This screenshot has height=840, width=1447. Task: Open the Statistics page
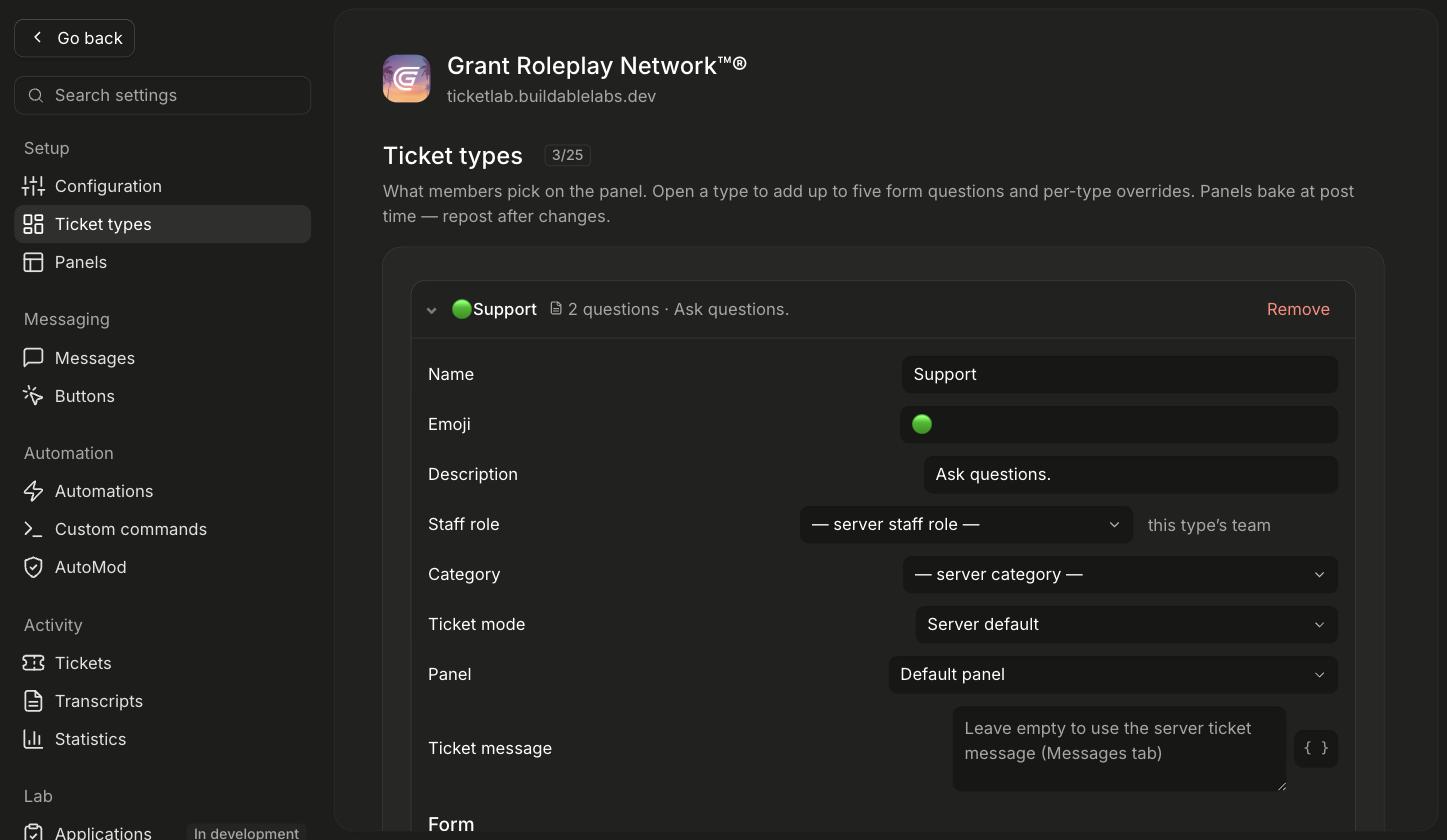pos(162,739)
